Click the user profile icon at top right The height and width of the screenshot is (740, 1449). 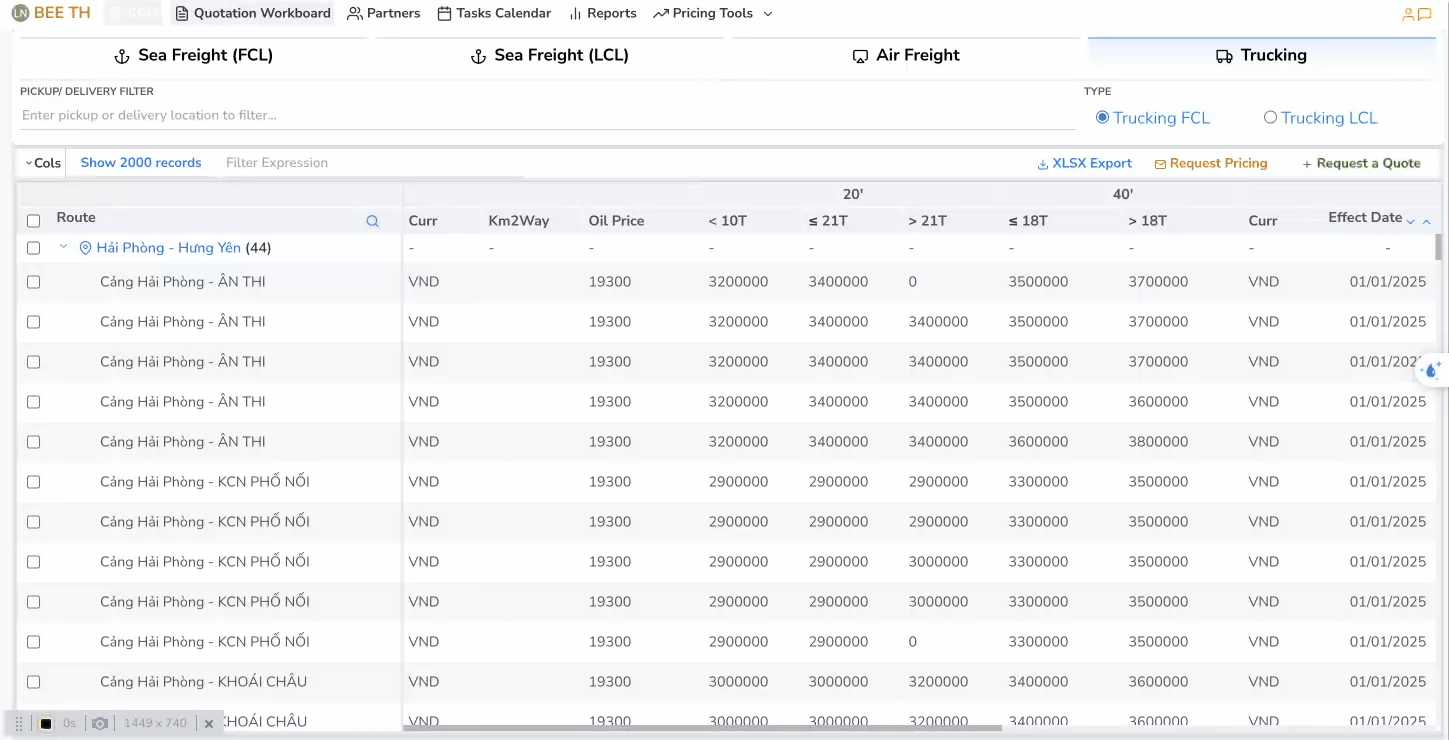coord(1408,14)
